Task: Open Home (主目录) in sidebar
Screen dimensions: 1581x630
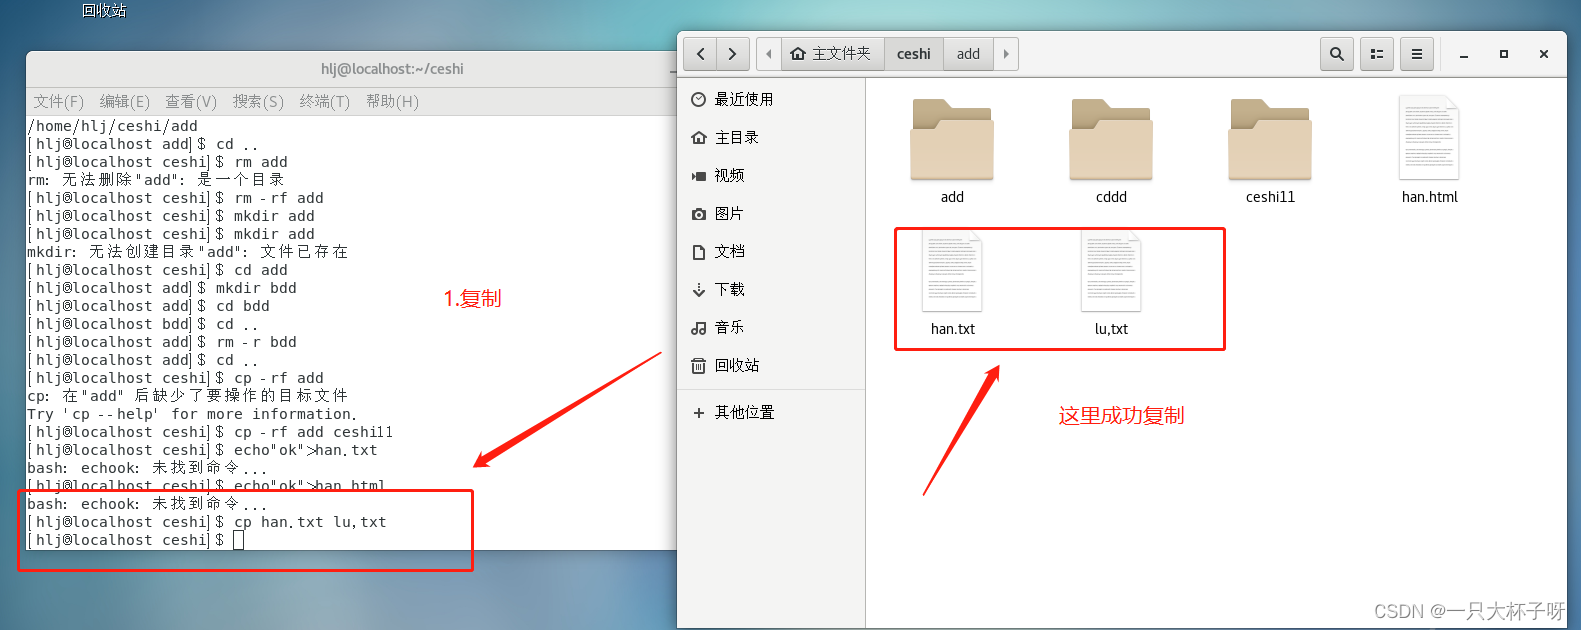Action: coord(771,137)
